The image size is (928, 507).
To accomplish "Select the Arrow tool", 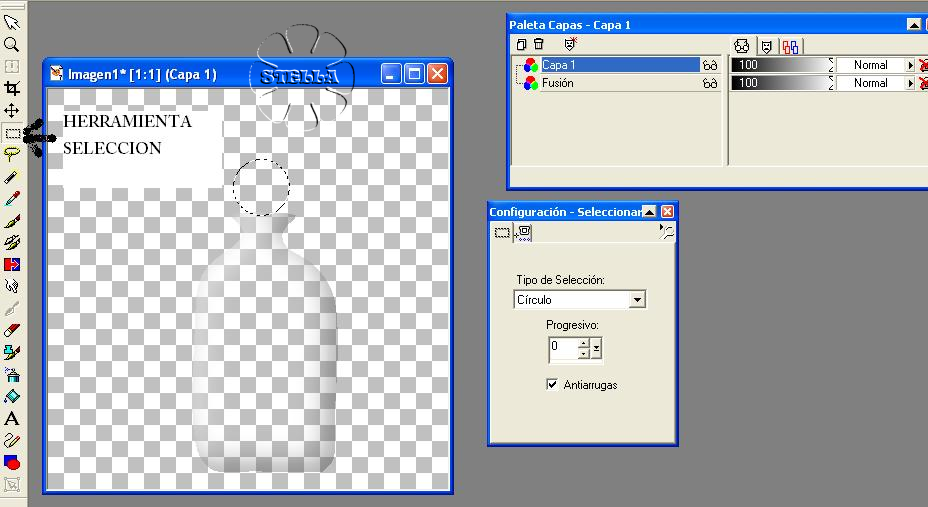I will tap(12, 22).
